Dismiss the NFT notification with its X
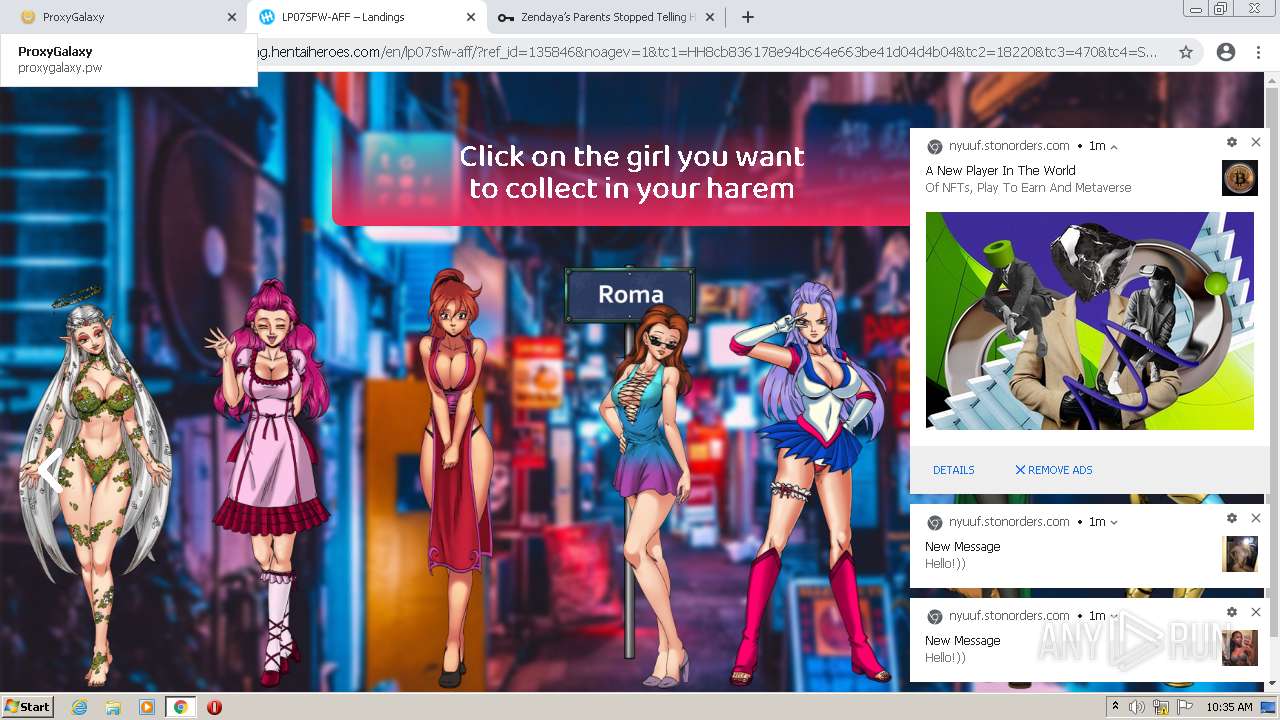 1256,143
